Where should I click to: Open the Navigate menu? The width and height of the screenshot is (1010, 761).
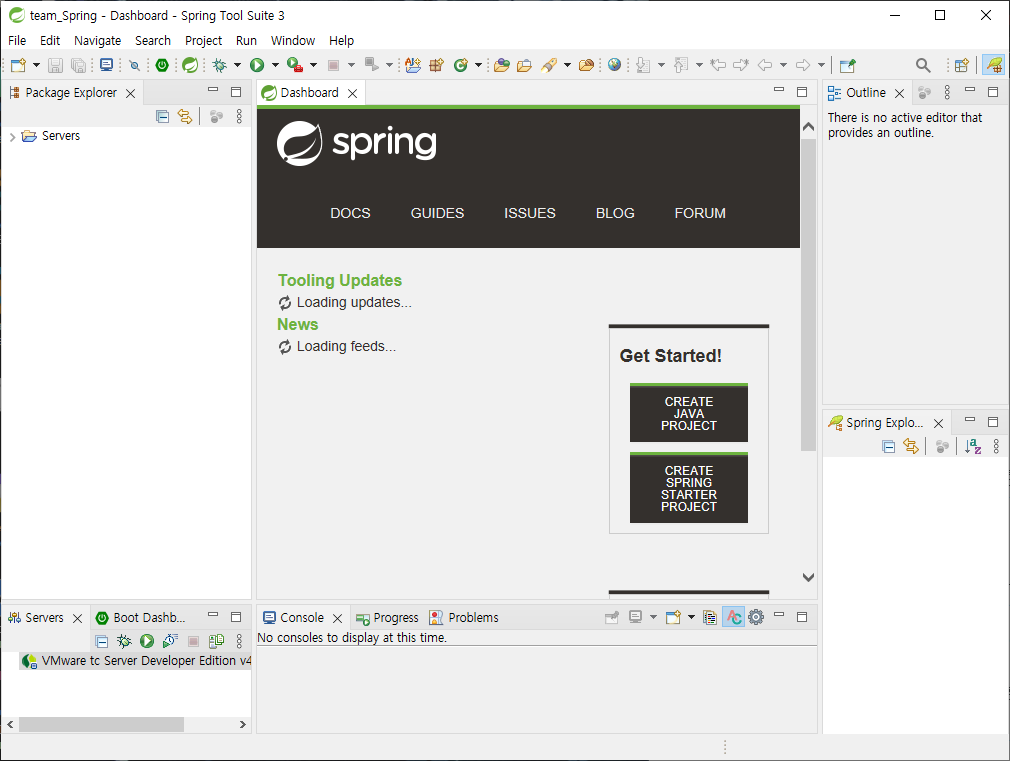pos(97,41)
